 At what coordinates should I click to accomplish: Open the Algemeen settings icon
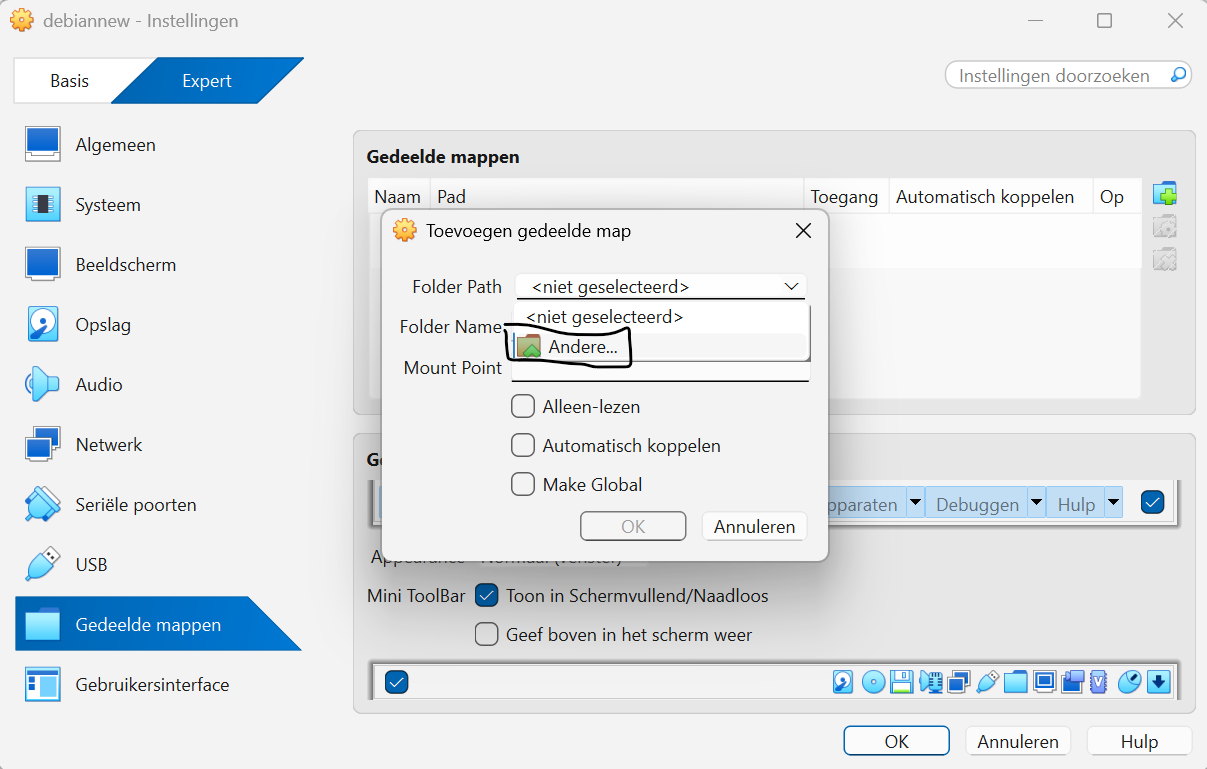pos(43,145)
